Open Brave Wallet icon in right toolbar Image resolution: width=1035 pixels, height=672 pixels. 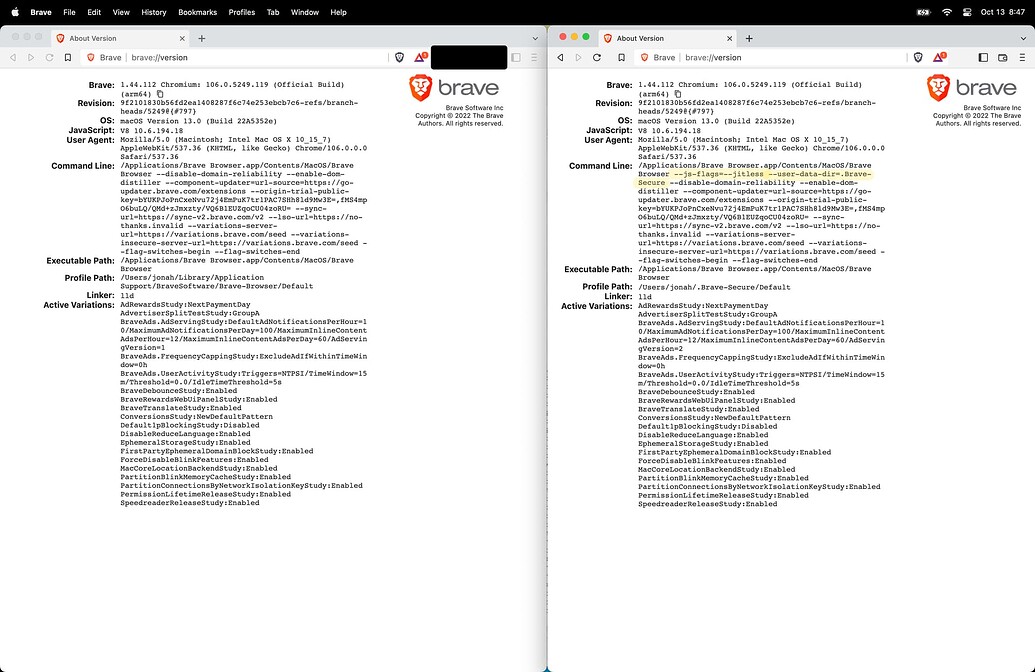[1003, 57]
